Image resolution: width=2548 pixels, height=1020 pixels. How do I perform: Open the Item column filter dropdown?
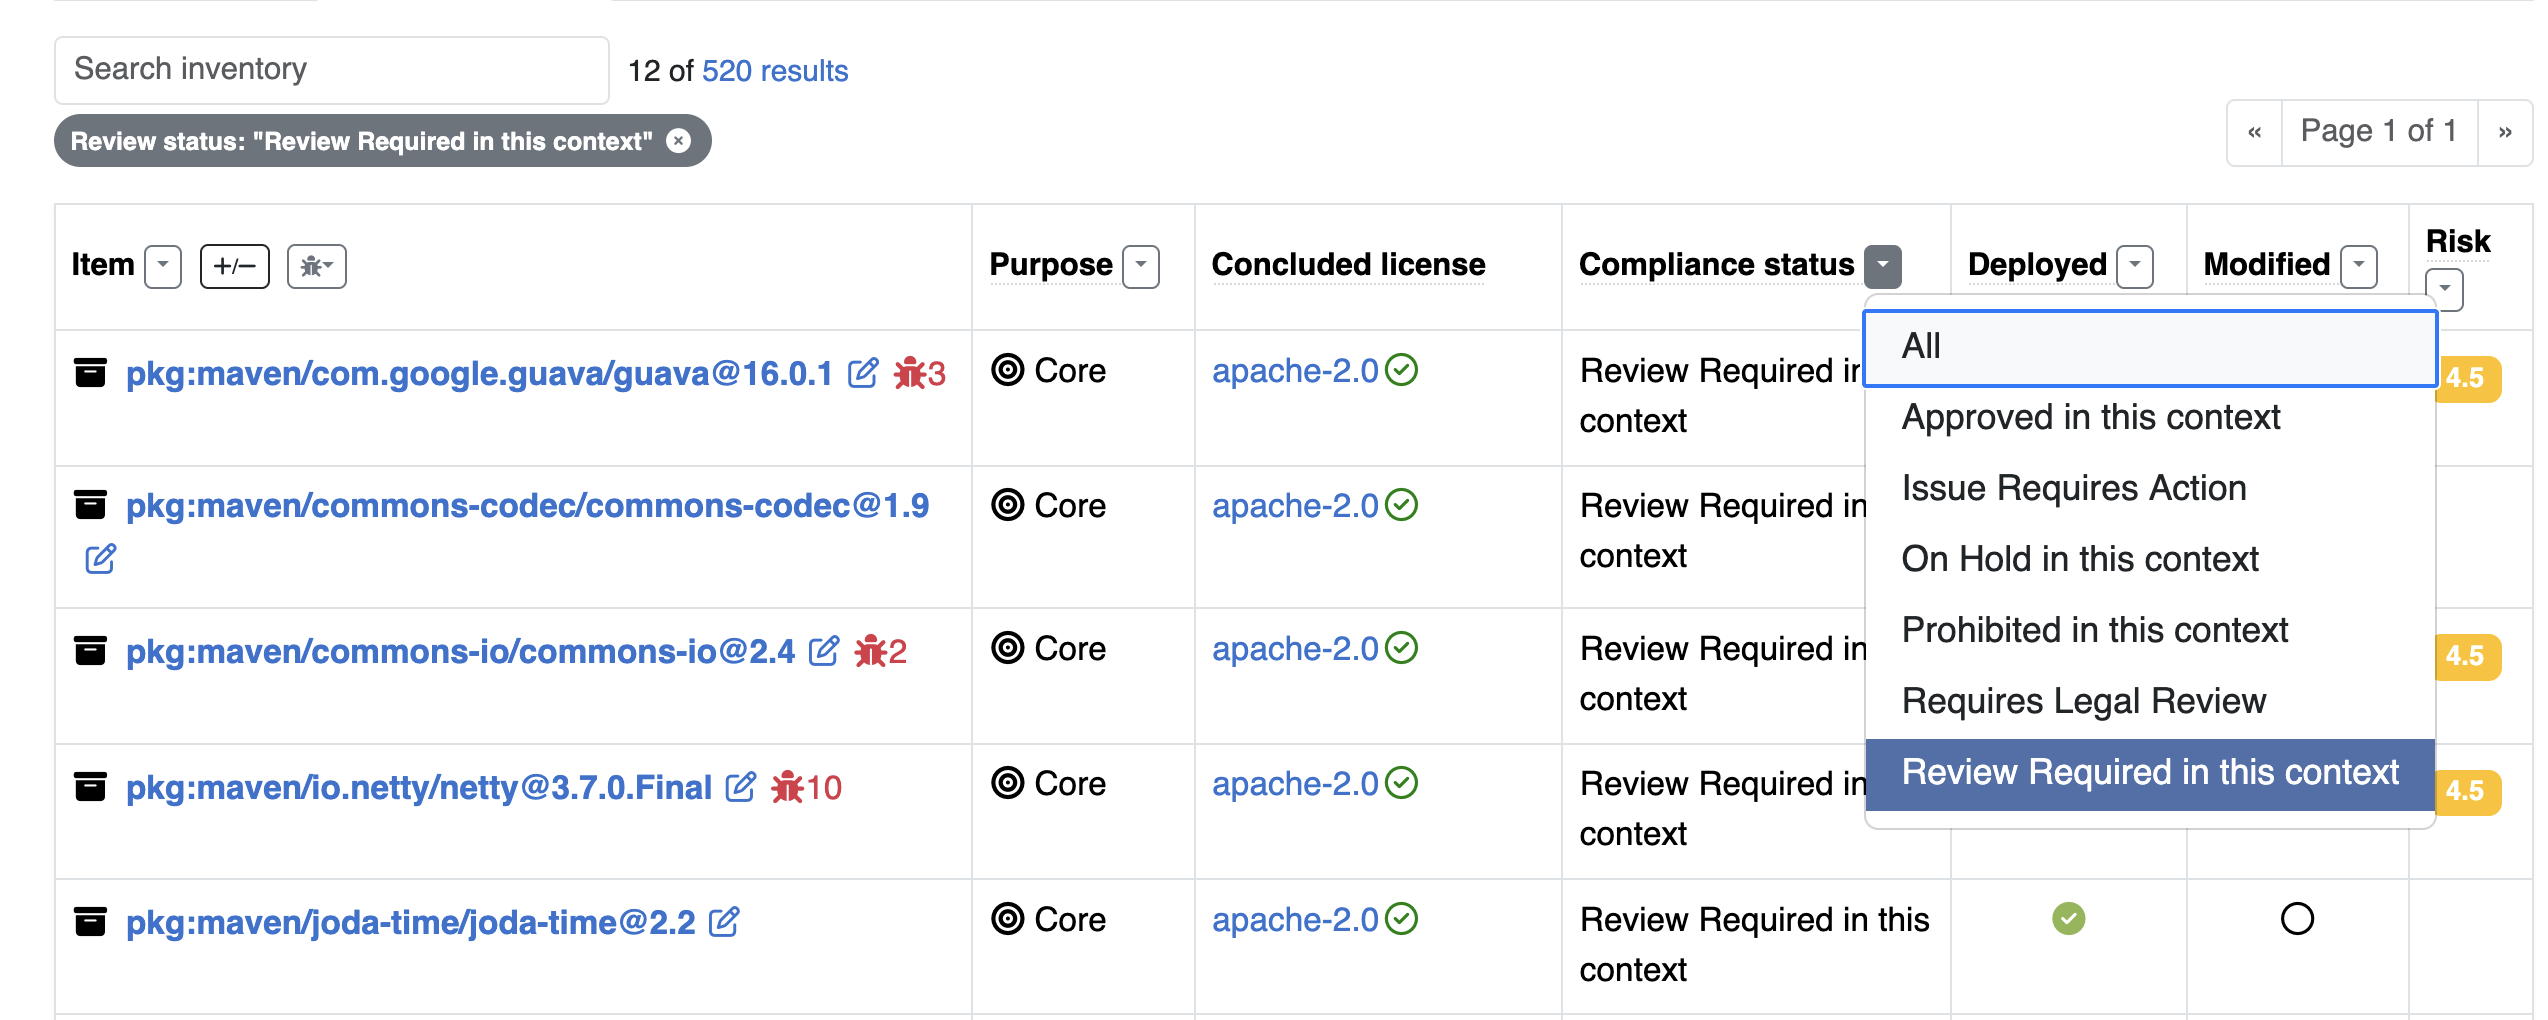(163, 266)
